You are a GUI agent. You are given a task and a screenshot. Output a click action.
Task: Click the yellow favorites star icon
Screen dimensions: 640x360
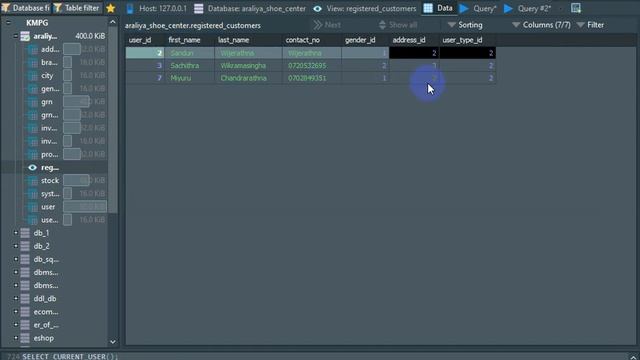111,8
